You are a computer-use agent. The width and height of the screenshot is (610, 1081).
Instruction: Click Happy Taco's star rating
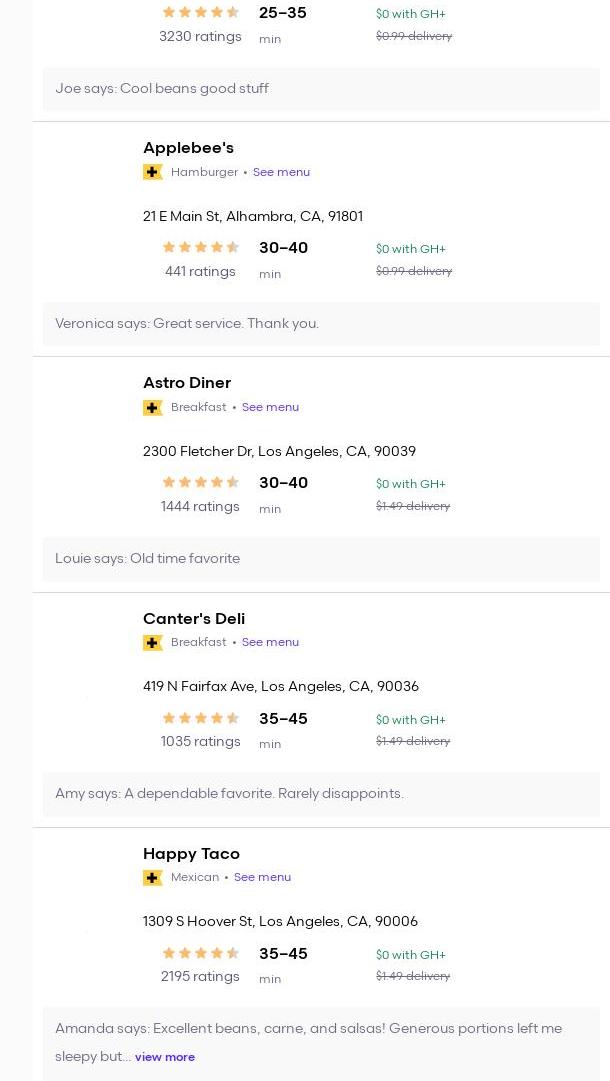coord(200,953)
